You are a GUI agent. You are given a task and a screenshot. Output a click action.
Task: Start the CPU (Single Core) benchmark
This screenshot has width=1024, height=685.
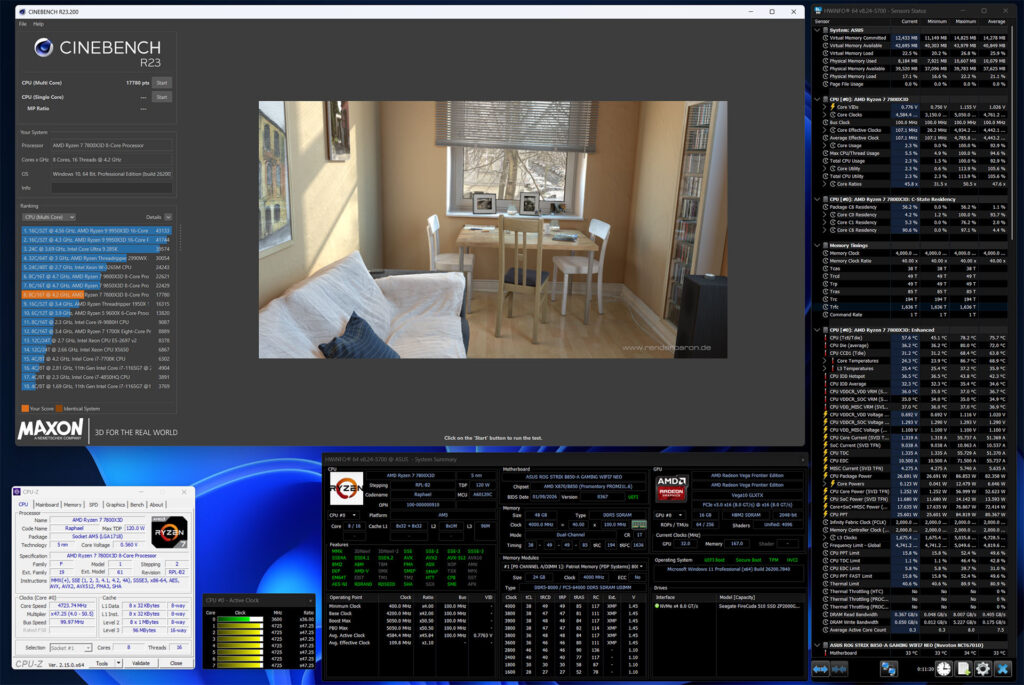(162, 97)
